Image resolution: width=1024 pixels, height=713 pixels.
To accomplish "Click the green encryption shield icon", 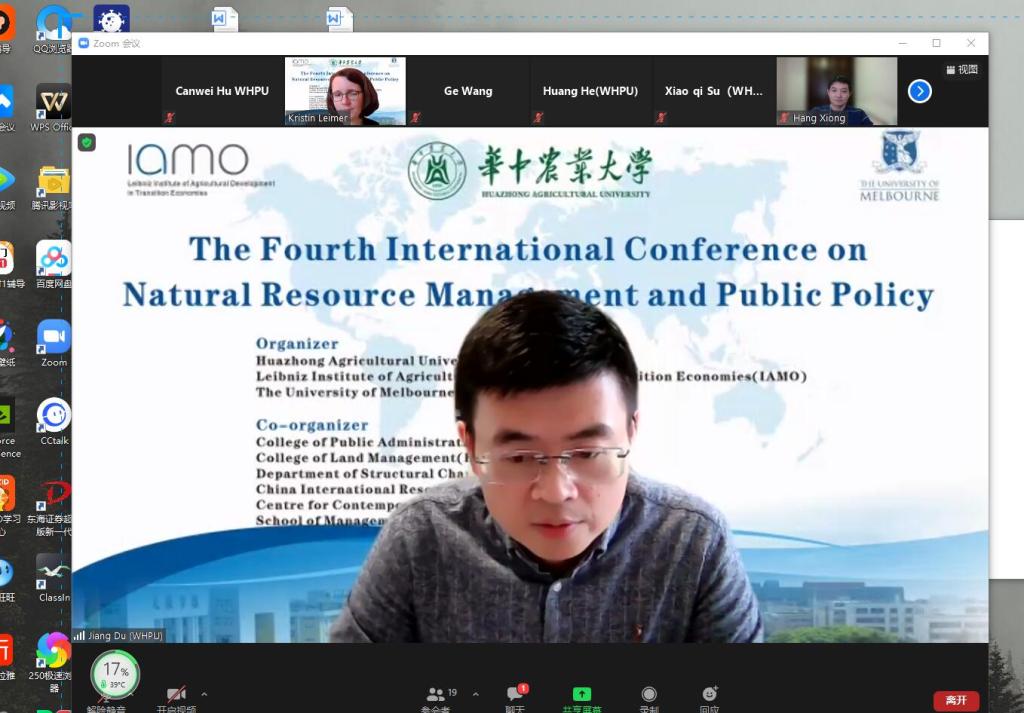I will [x=87, y=143].
